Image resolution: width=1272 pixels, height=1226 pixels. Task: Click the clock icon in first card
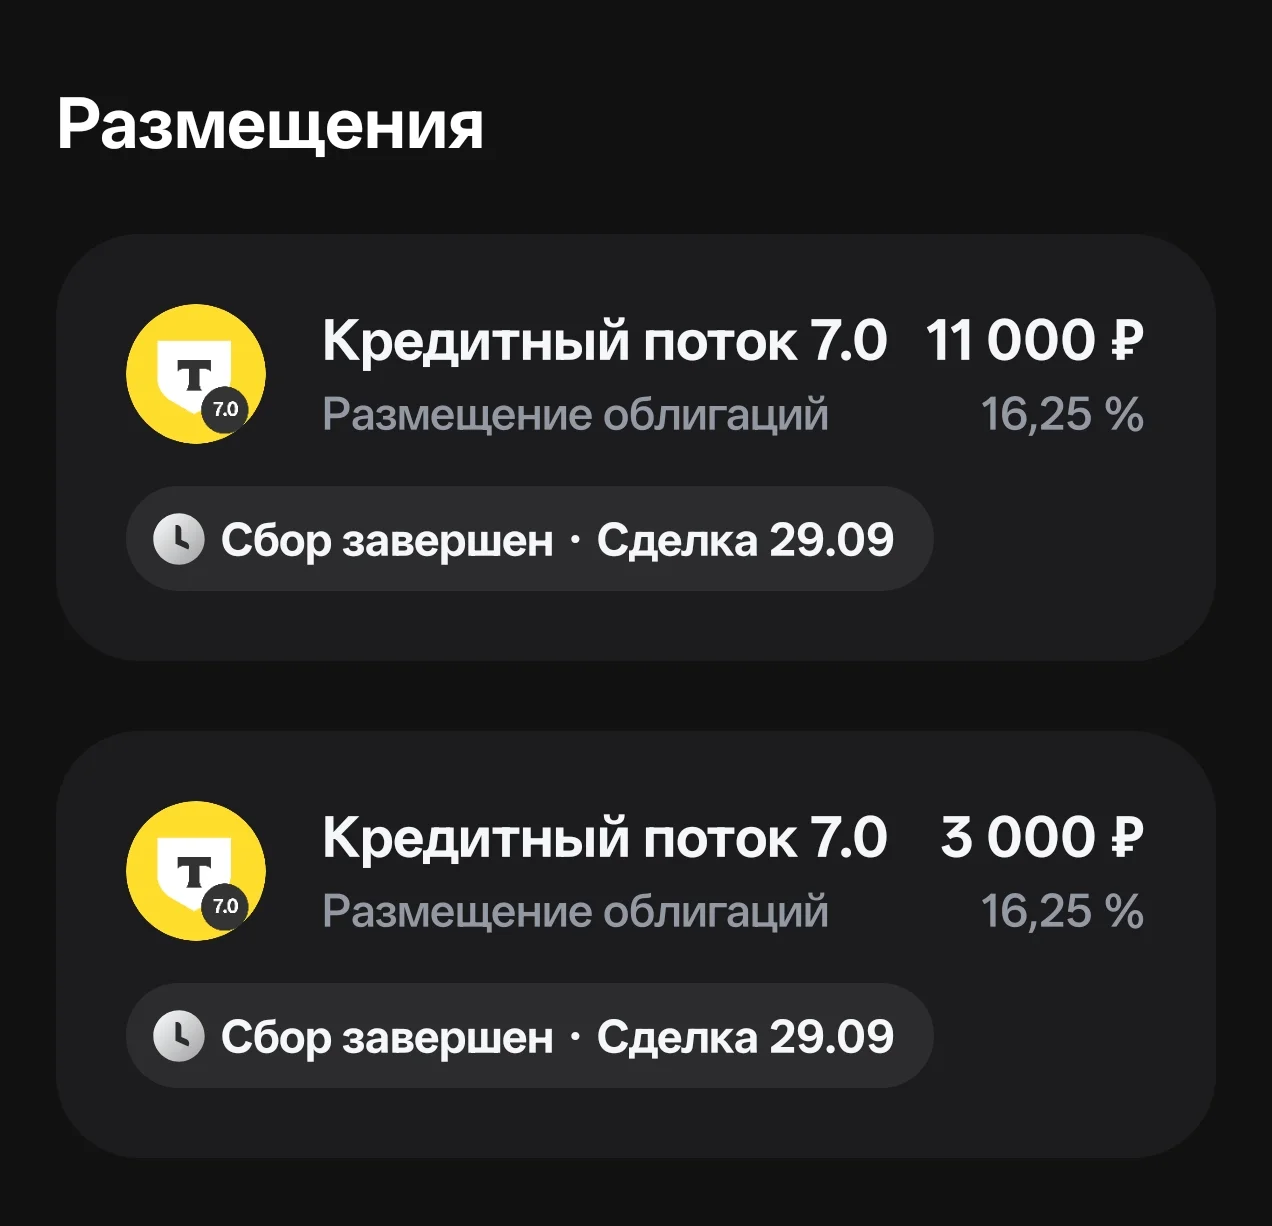[179, 539]
